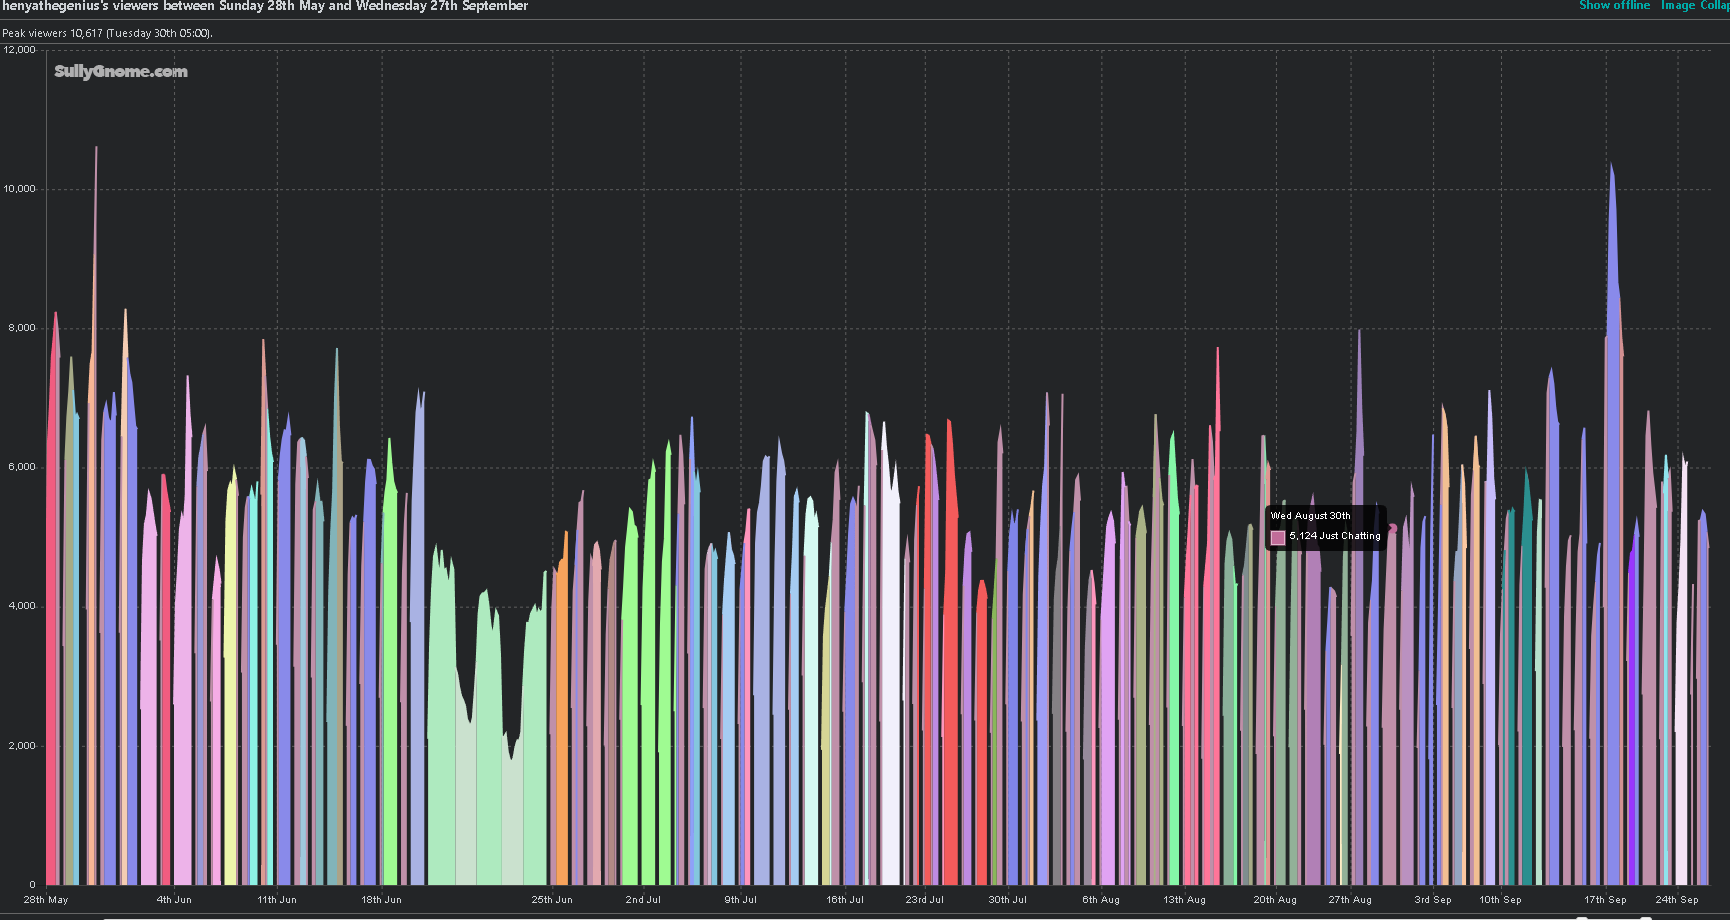Click the 5,124 Just Chatting tooltip text
This screenshot has width=1730, height=920.
pos(1334,537)
